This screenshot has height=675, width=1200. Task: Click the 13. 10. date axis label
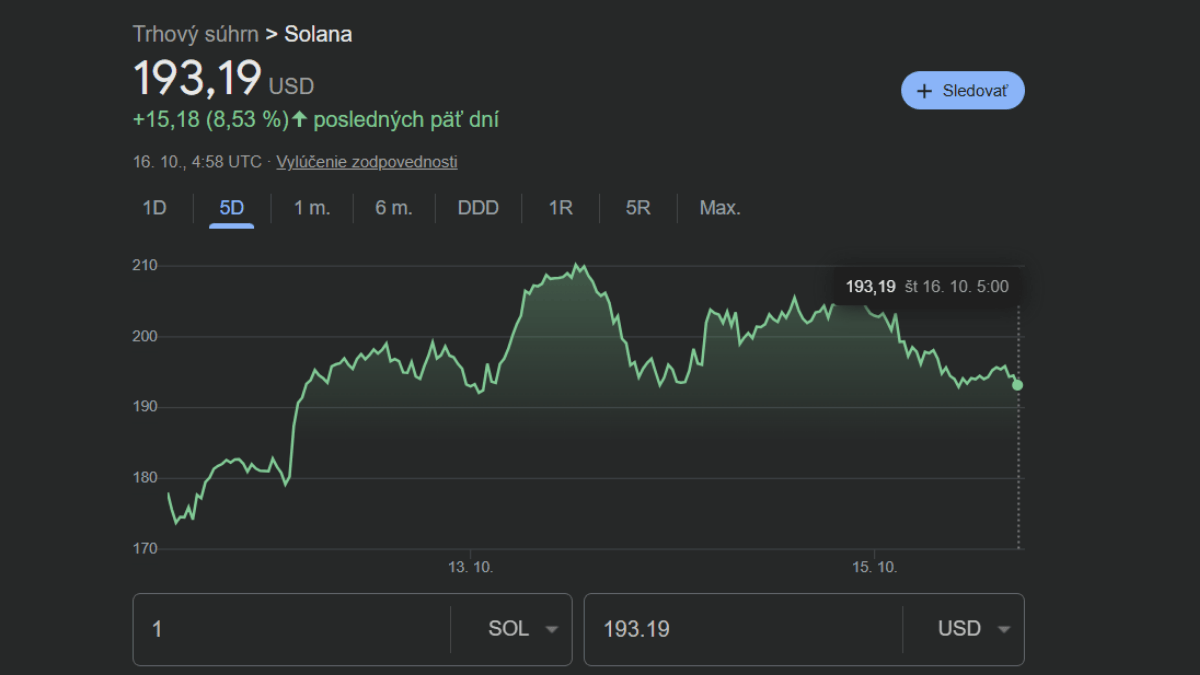point(470,567)
